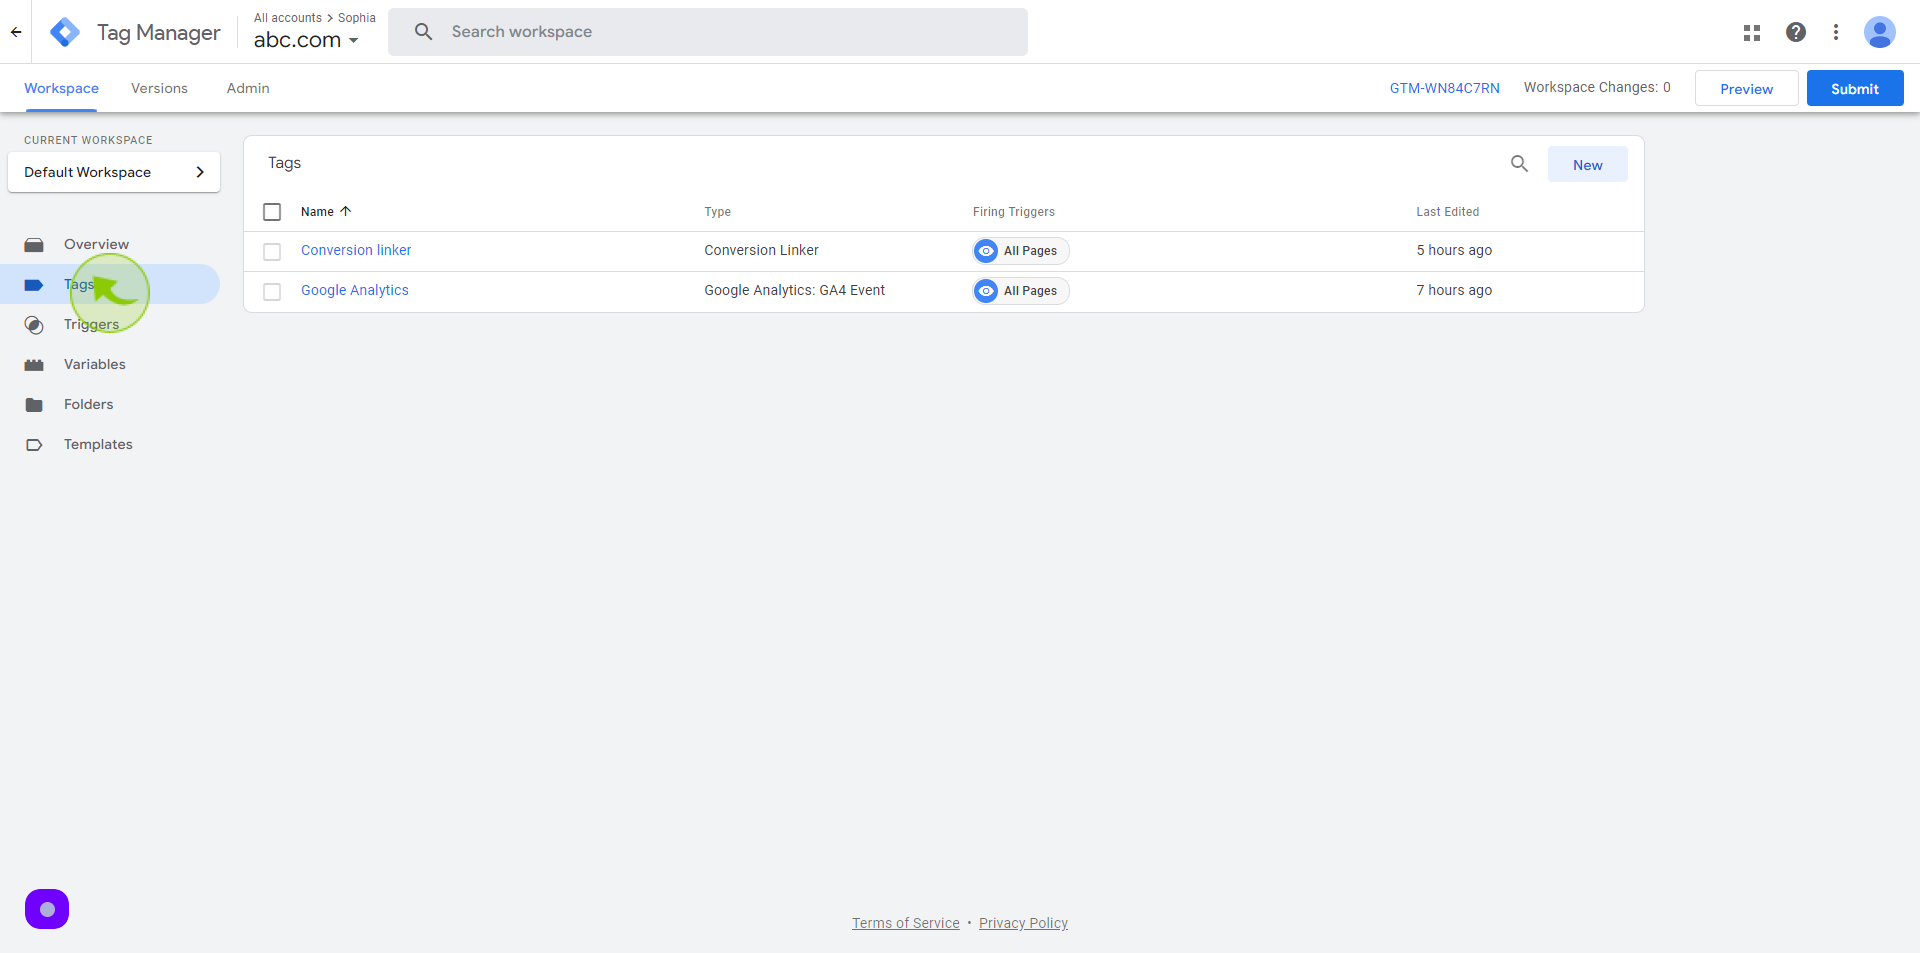
Task: Click the Firing Triggers column header
Action: [x=1013, y=212]
